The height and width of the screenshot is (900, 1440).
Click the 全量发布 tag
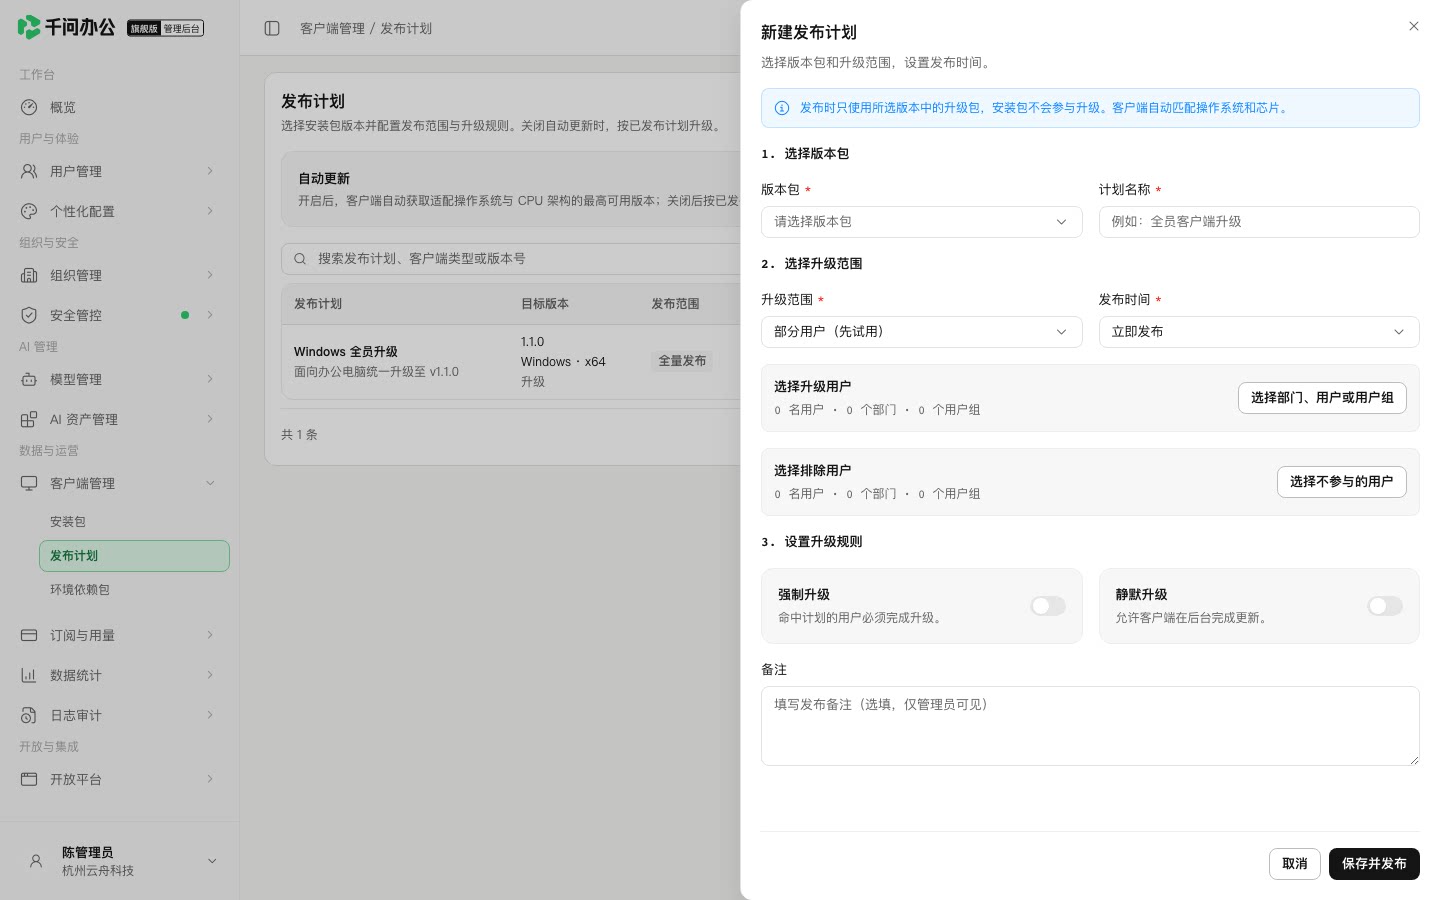682,361
